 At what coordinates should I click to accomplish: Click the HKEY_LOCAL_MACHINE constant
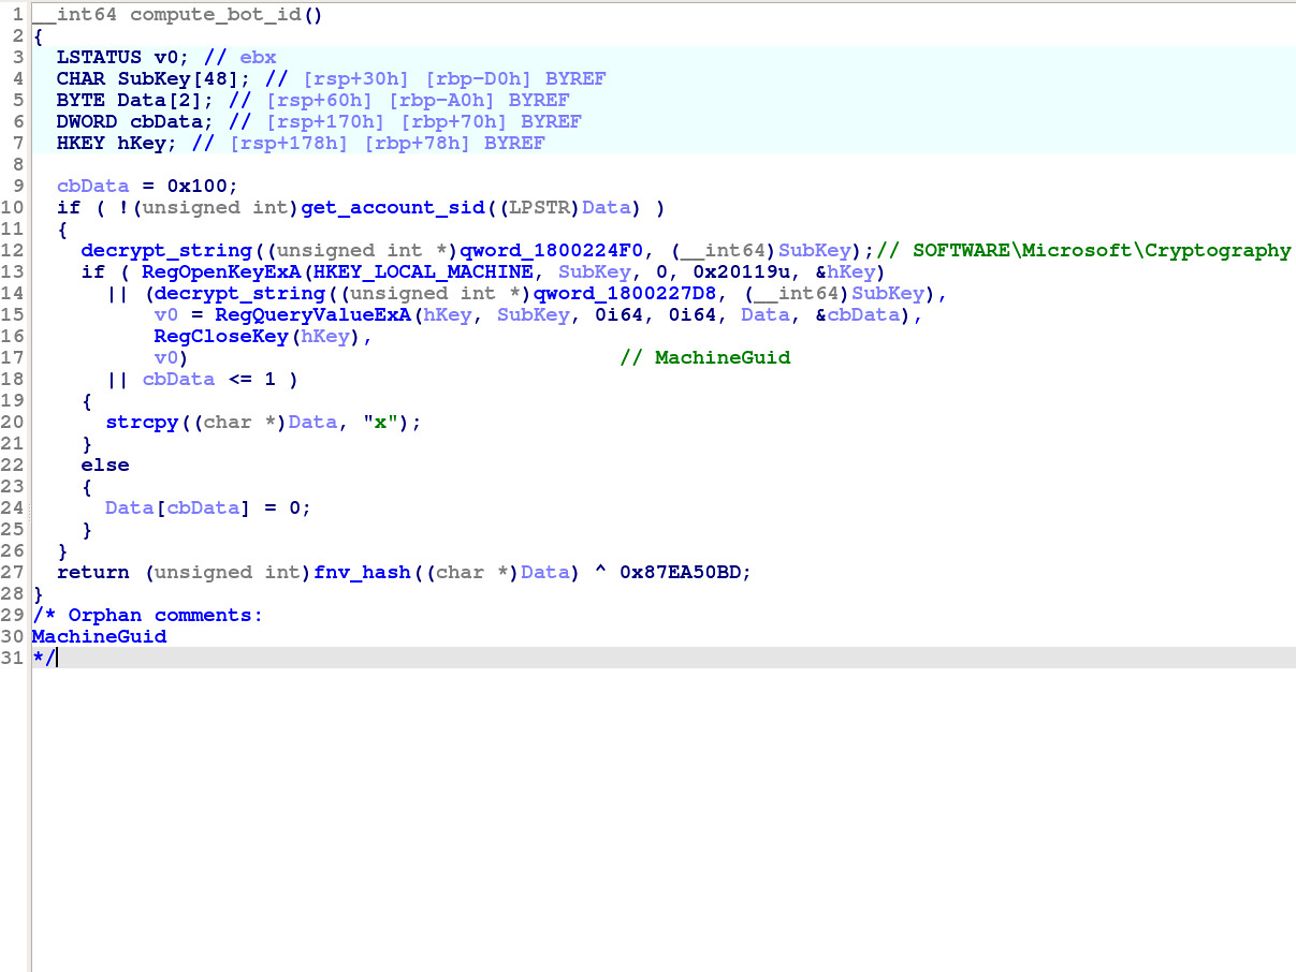click(x=423, y=272)
